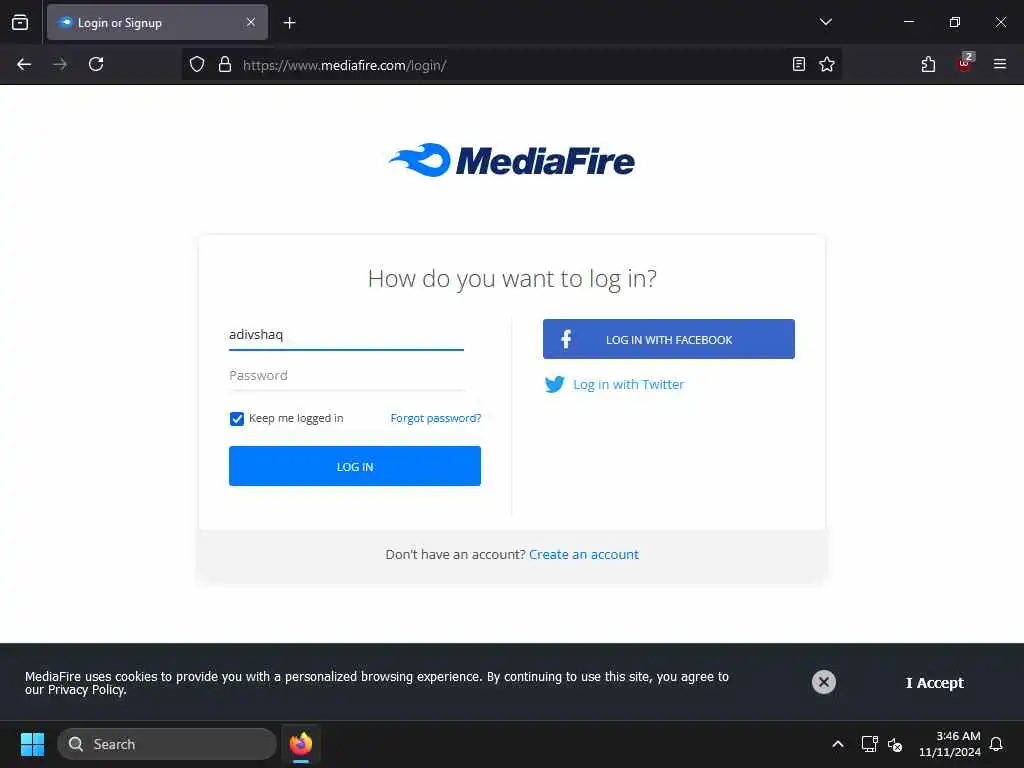Screen dimensions: 1024x768
Task: Click the Password input field
Action: 346,376
